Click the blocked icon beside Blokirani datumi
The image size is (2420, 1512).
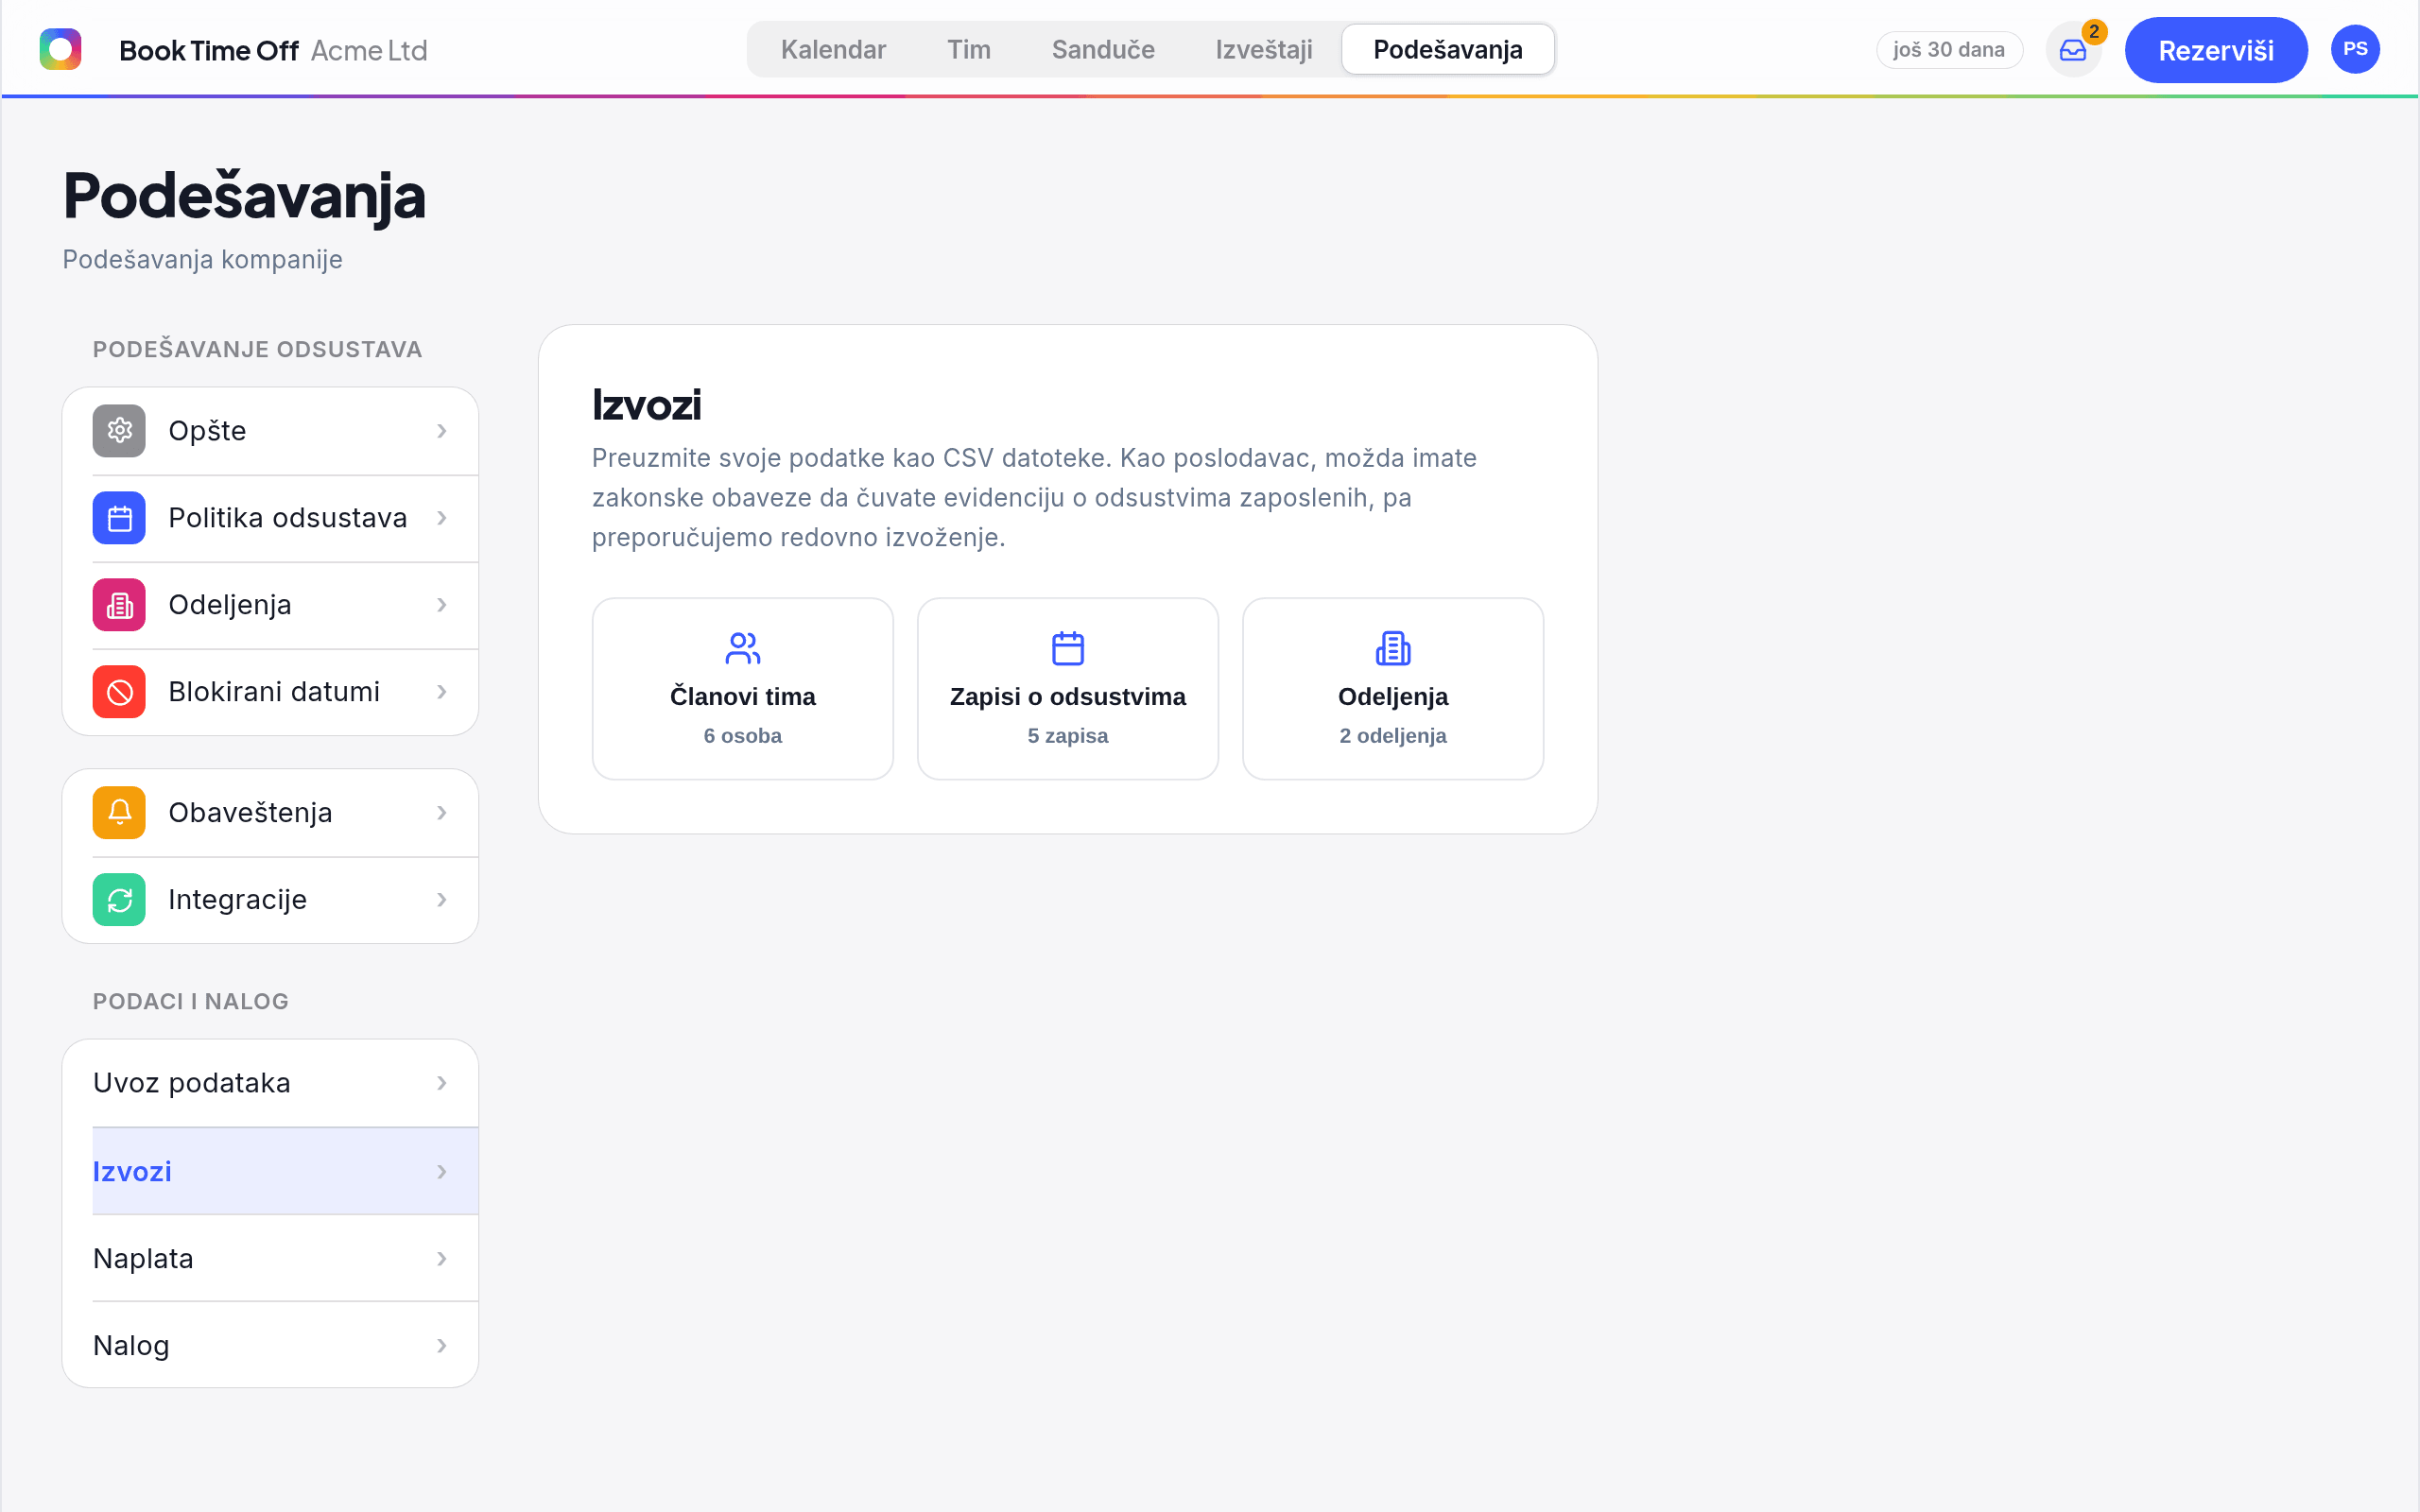(119, 692)
